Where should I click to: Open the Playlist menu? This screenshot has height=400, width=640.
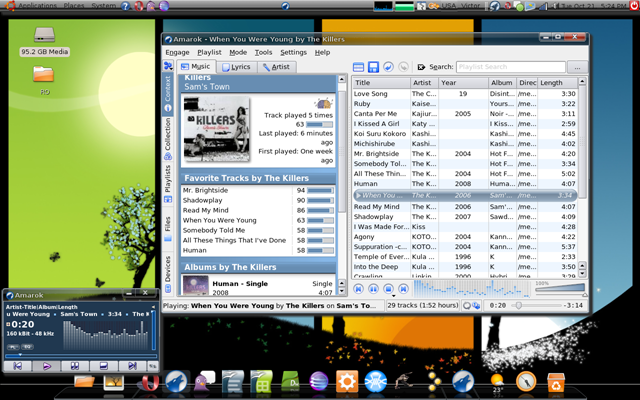coord(209,53)
